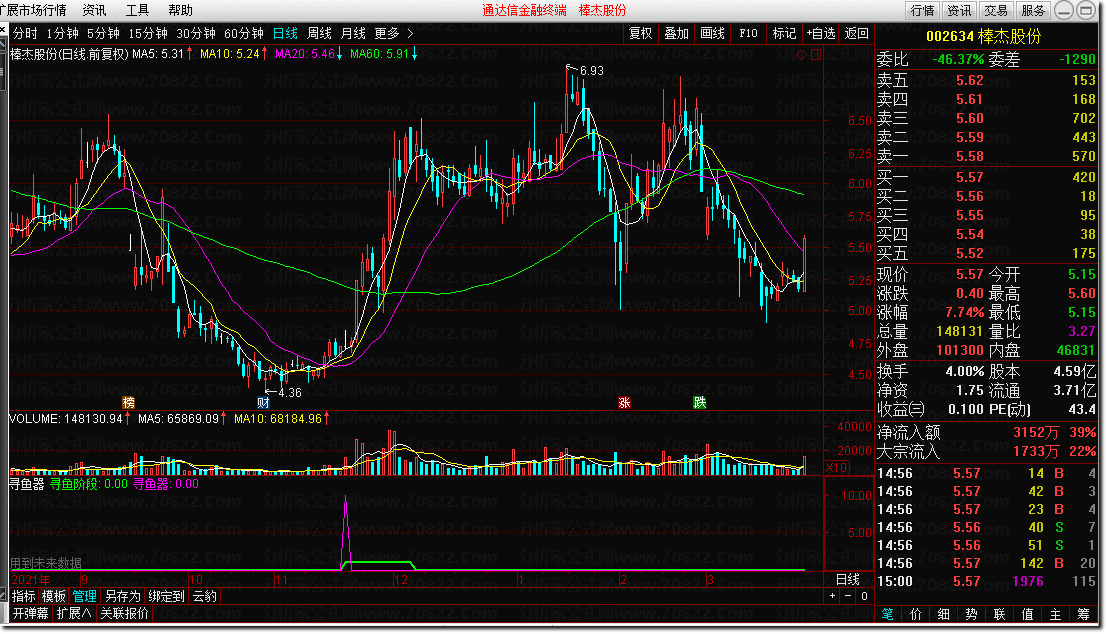Click the 画线 draw line button
1108x634 pixels.
coord(712,33)
